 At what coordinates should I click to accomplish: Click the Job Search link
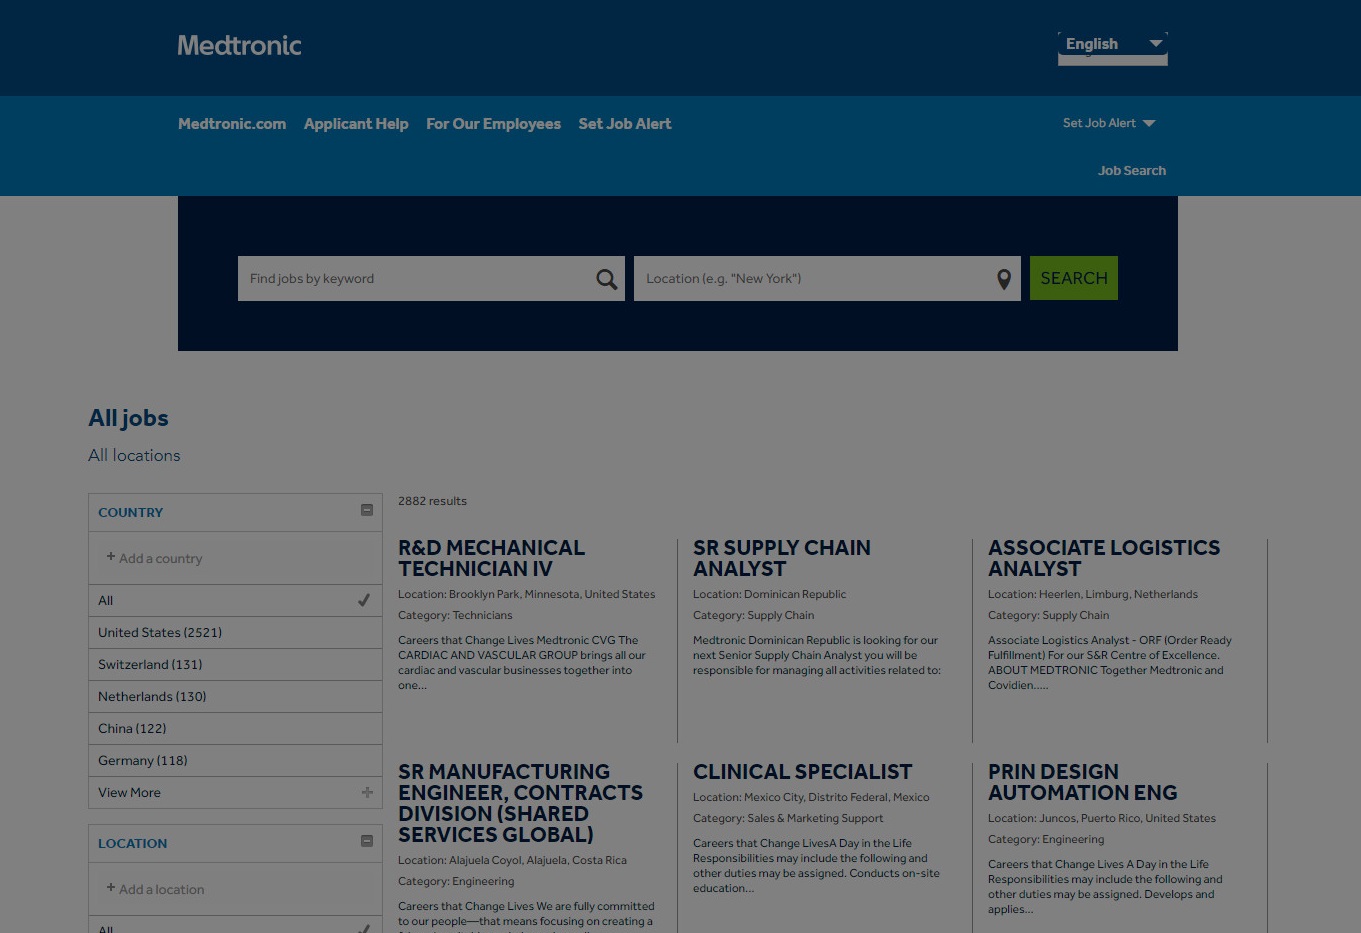coord(1131,171)
